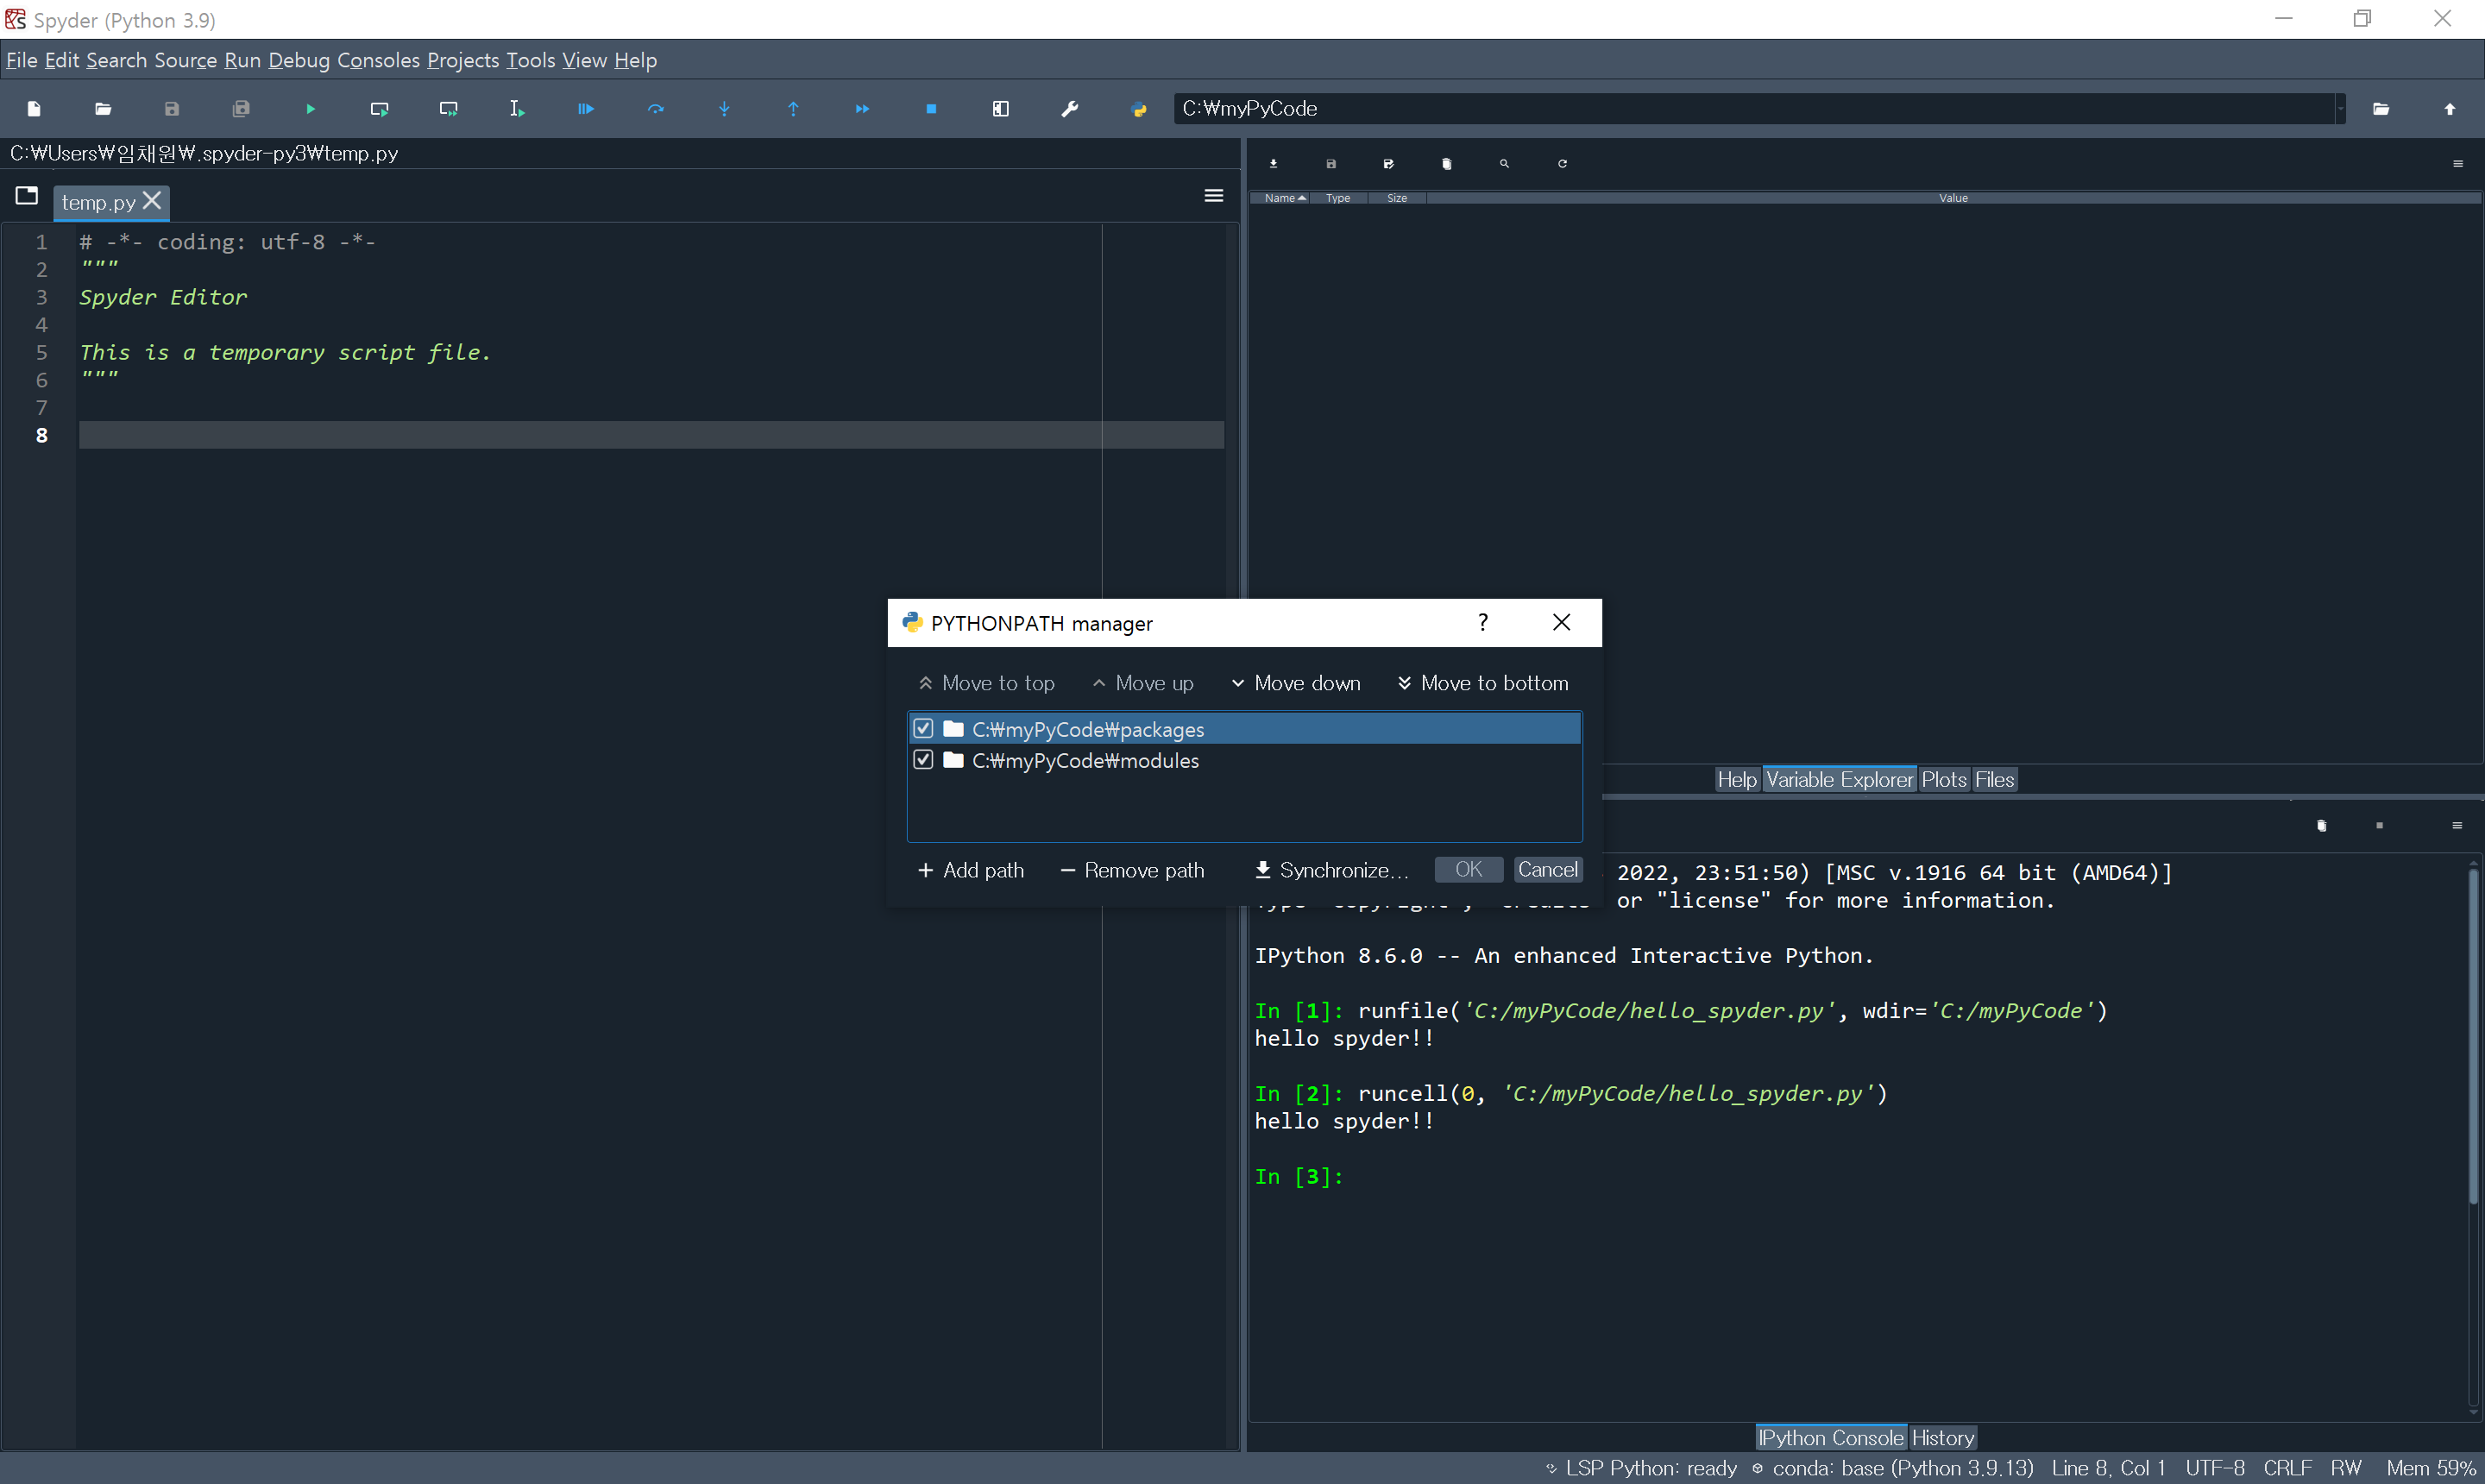
Task: Select the C:\myPyCode\modules path entry
Action: 1085,761
